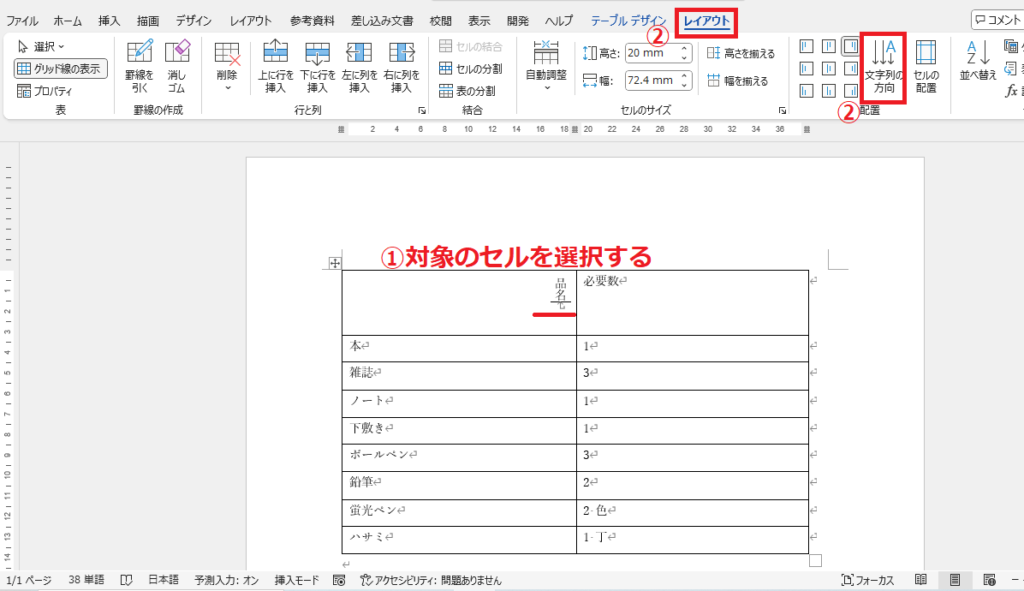
Task: Open the fx formula button
Action: point(1014,91)
